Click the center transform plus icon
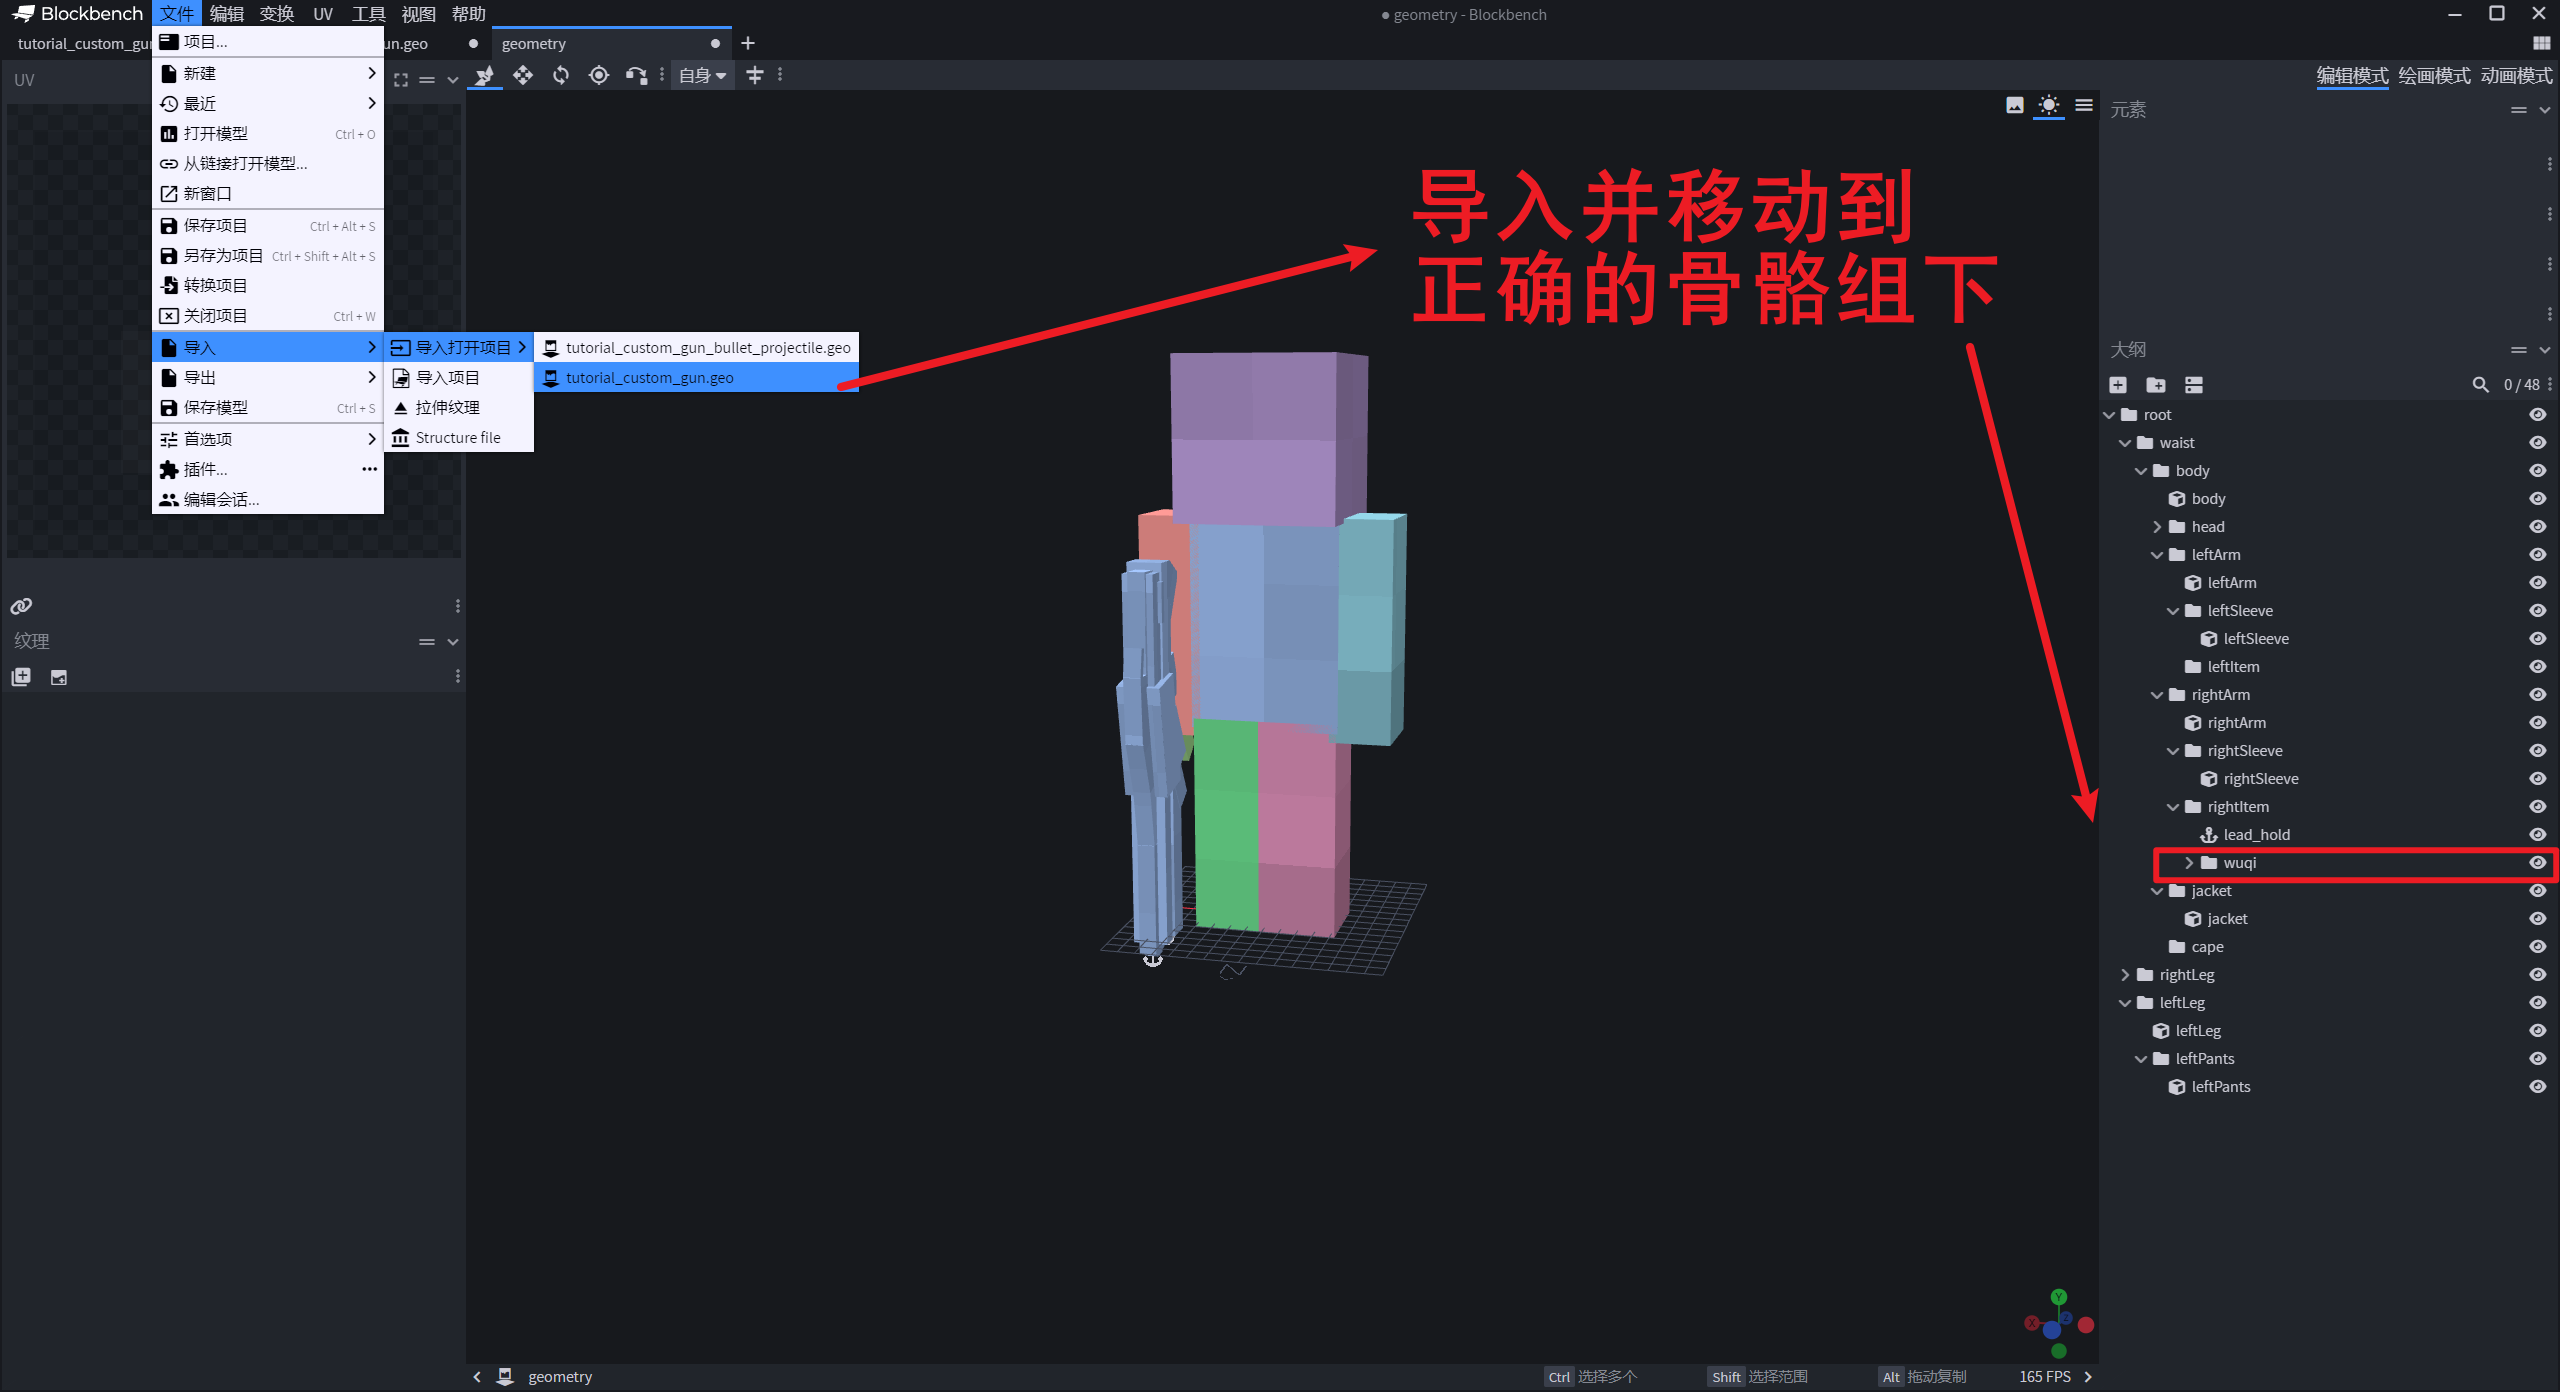Screen dimensions: 2560x1392 (x=755, y=75)
